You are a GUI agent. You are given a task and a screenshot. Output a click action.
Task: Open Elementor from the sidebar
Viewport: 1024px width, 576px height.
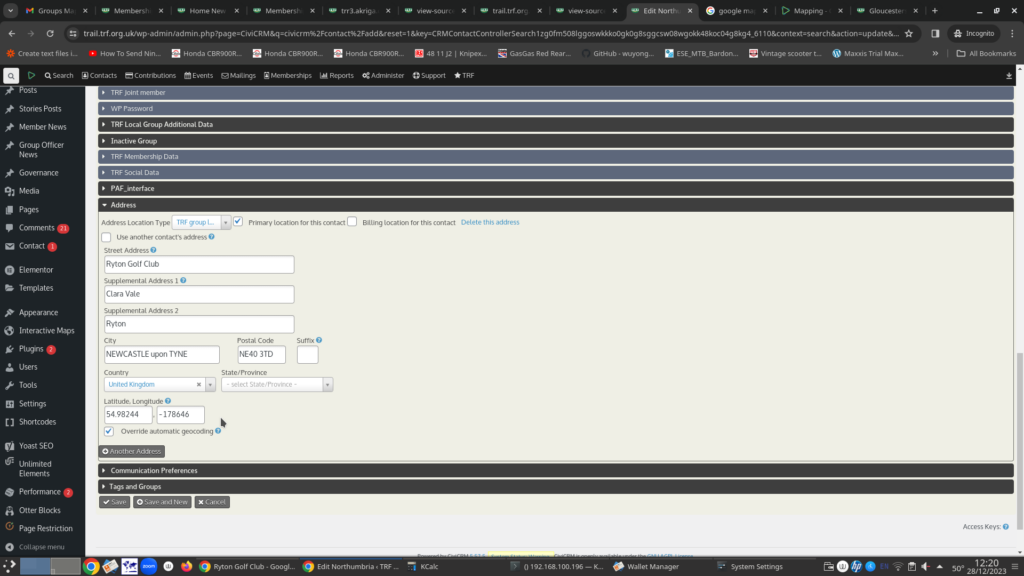(x=35, y=270)
